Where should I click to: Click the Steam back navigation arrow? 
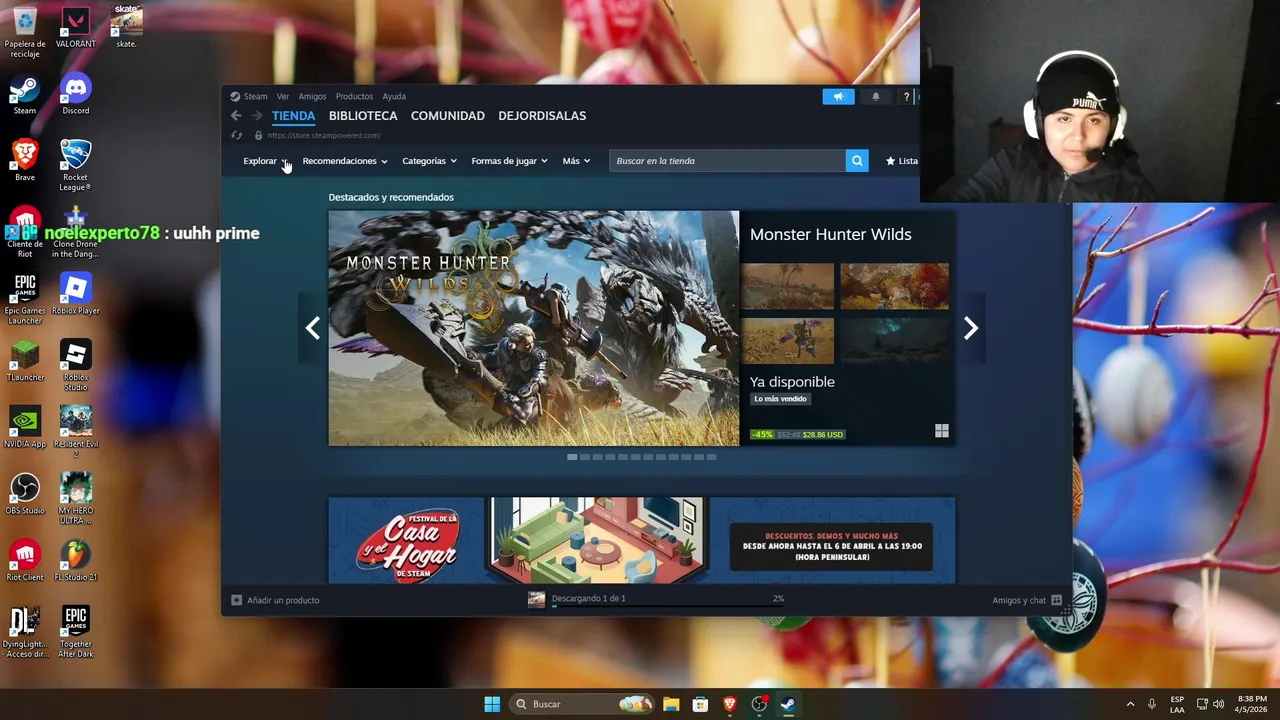pos(236,116)
